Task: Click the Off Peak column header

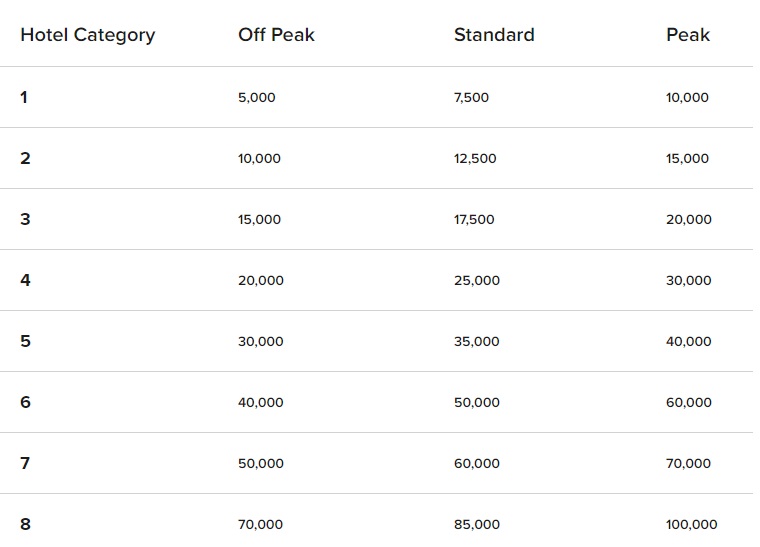Action: (276, 35)
